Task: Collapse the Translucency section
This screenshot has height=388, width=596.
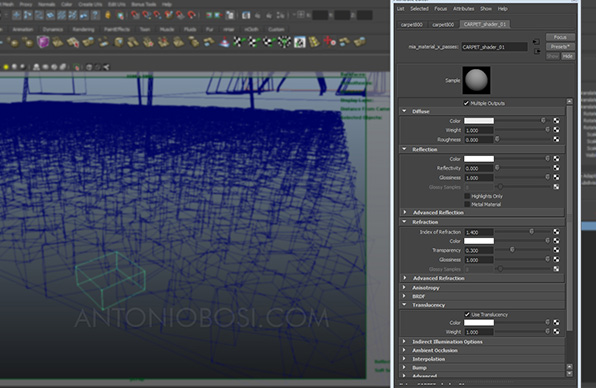Action: (404, 305)
